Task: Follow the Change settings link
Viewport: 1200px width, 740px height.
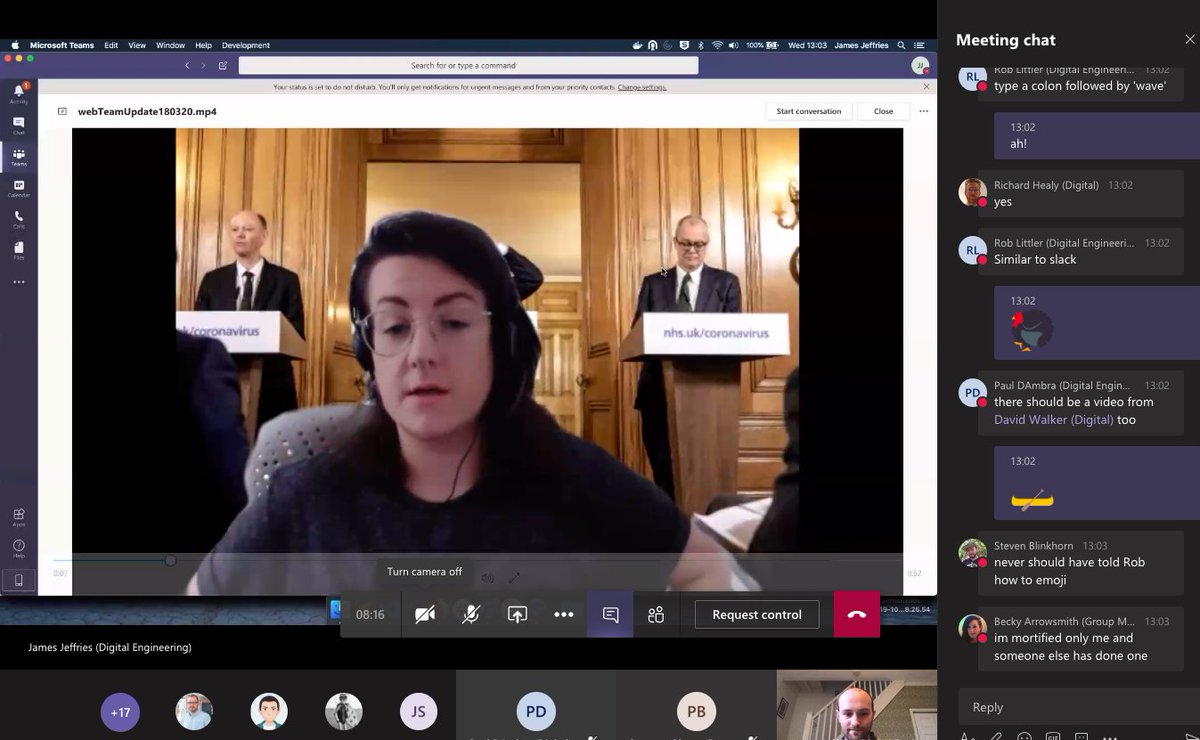Action: pyautogui.click(x=642, y=87)
